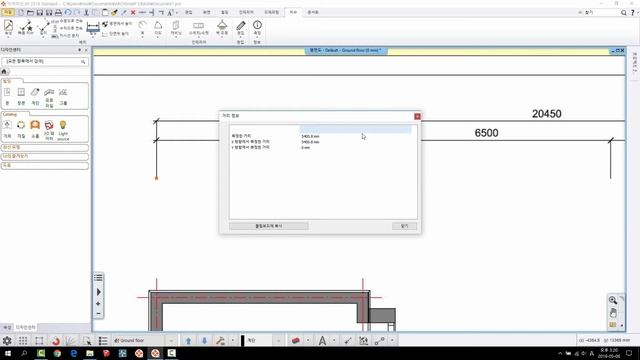The height and width of the screenshot is (360, 640).
Task: Open a file with the folder icon
Action: [x=30, y=13]
